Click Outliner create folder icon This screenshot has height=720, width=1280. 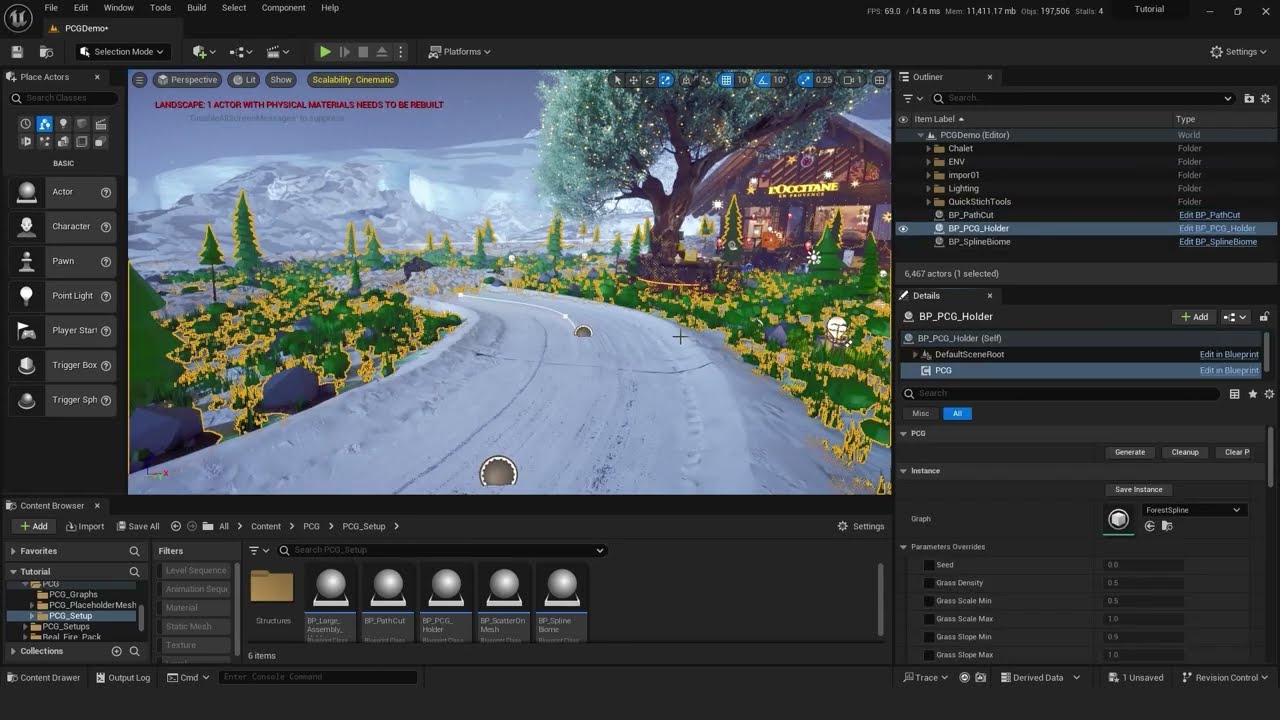[1249, 98]
